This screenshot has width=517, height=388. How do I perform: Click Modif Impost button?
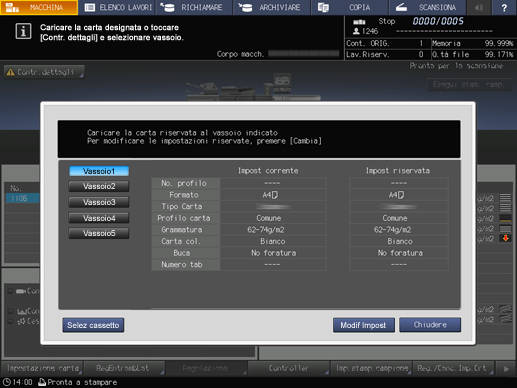coord(364,325)
